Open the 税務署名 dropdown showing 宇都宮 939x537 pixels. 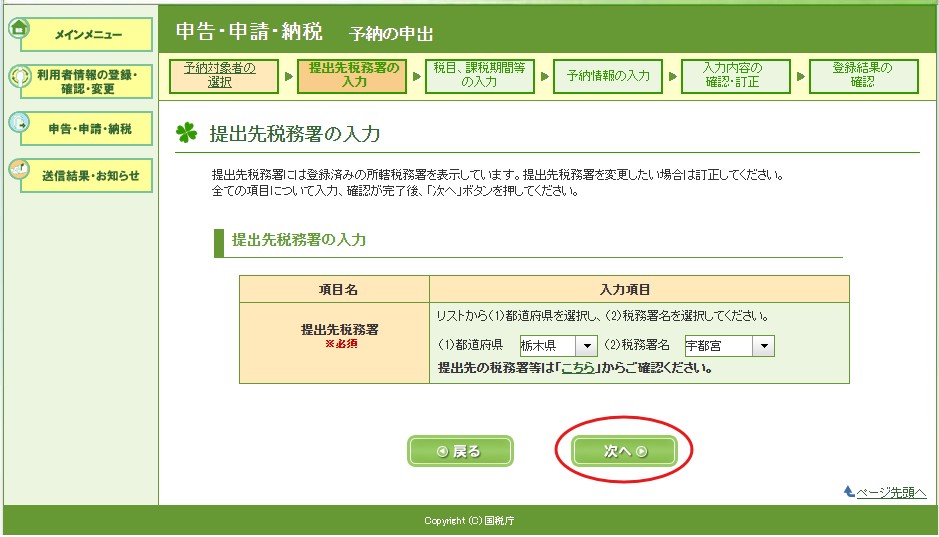pyautogui.click(x=729, y=345)
